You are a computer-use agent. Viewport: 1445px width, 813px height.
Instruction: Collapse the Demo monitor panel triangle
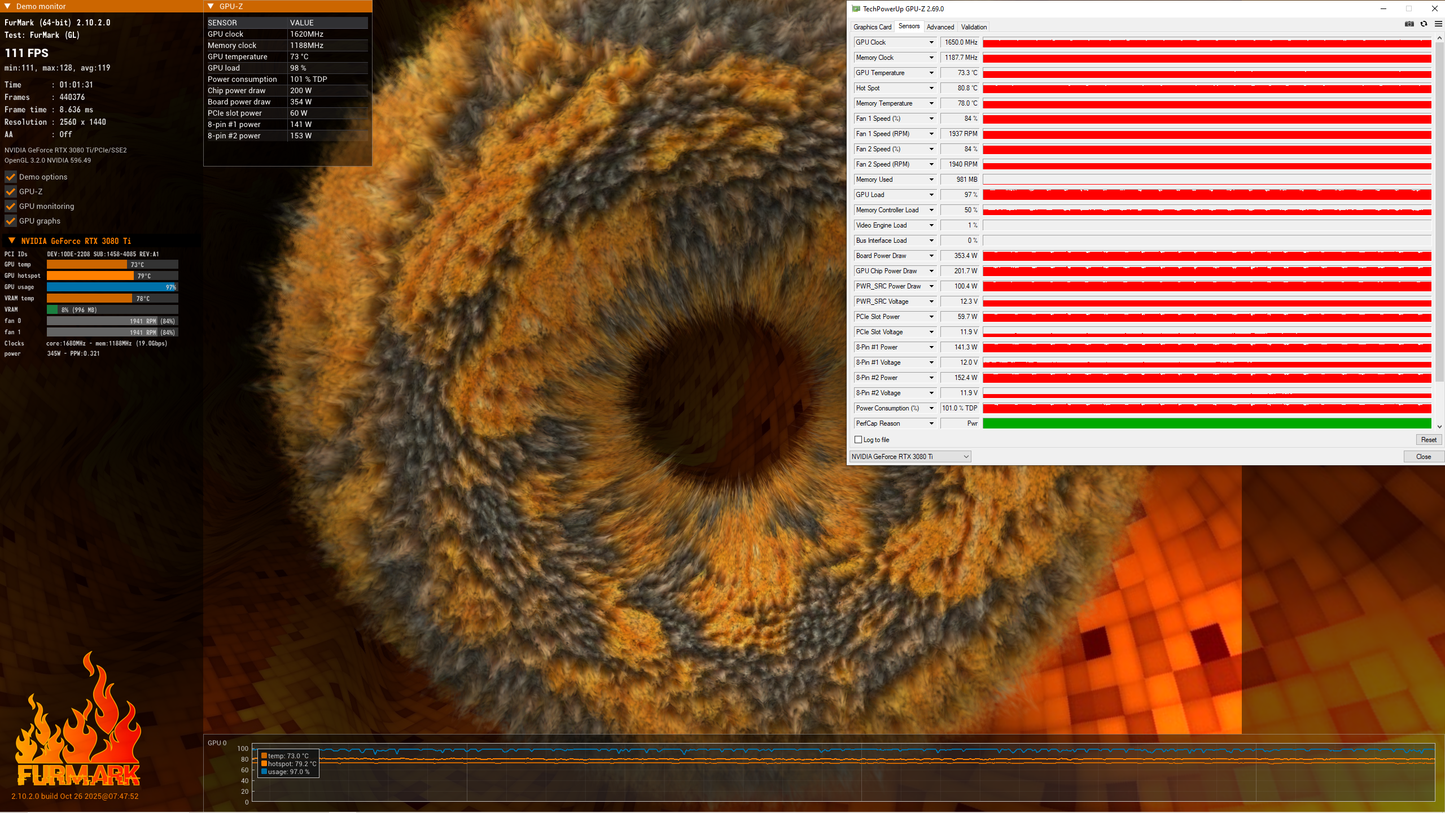[x=8, y=6]
